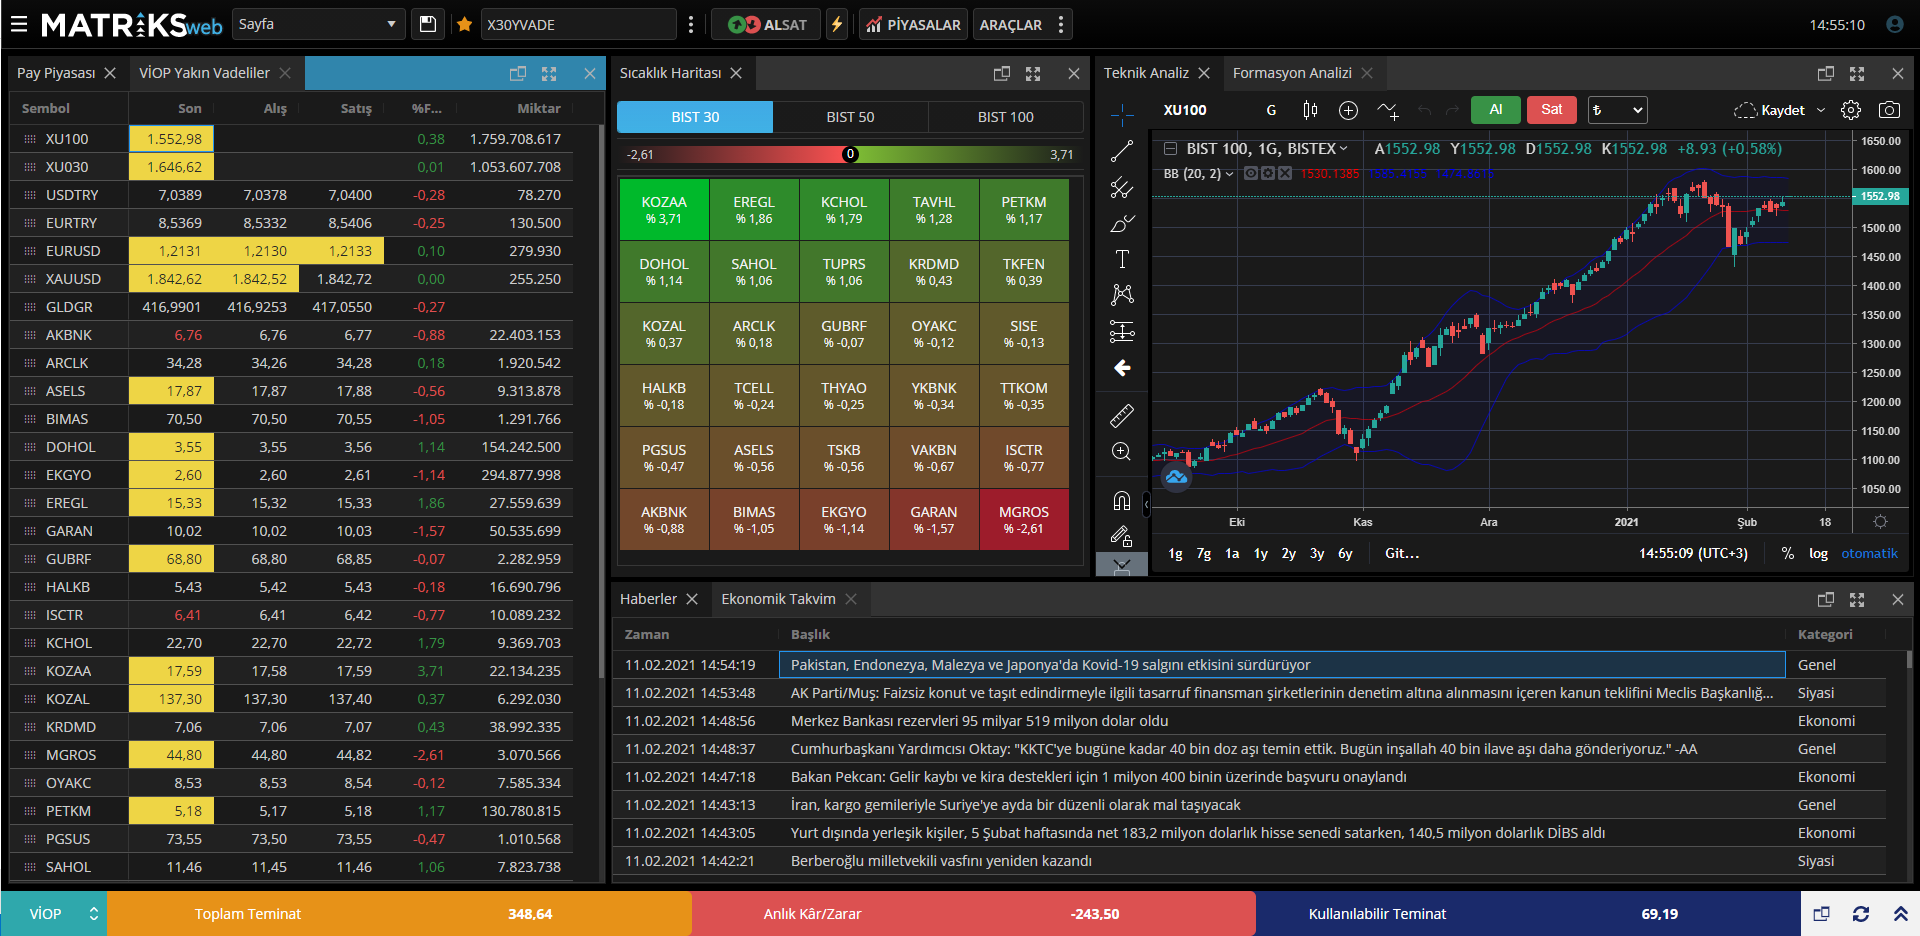Open the Sayfa page dropdown

(x=318, y=24)
